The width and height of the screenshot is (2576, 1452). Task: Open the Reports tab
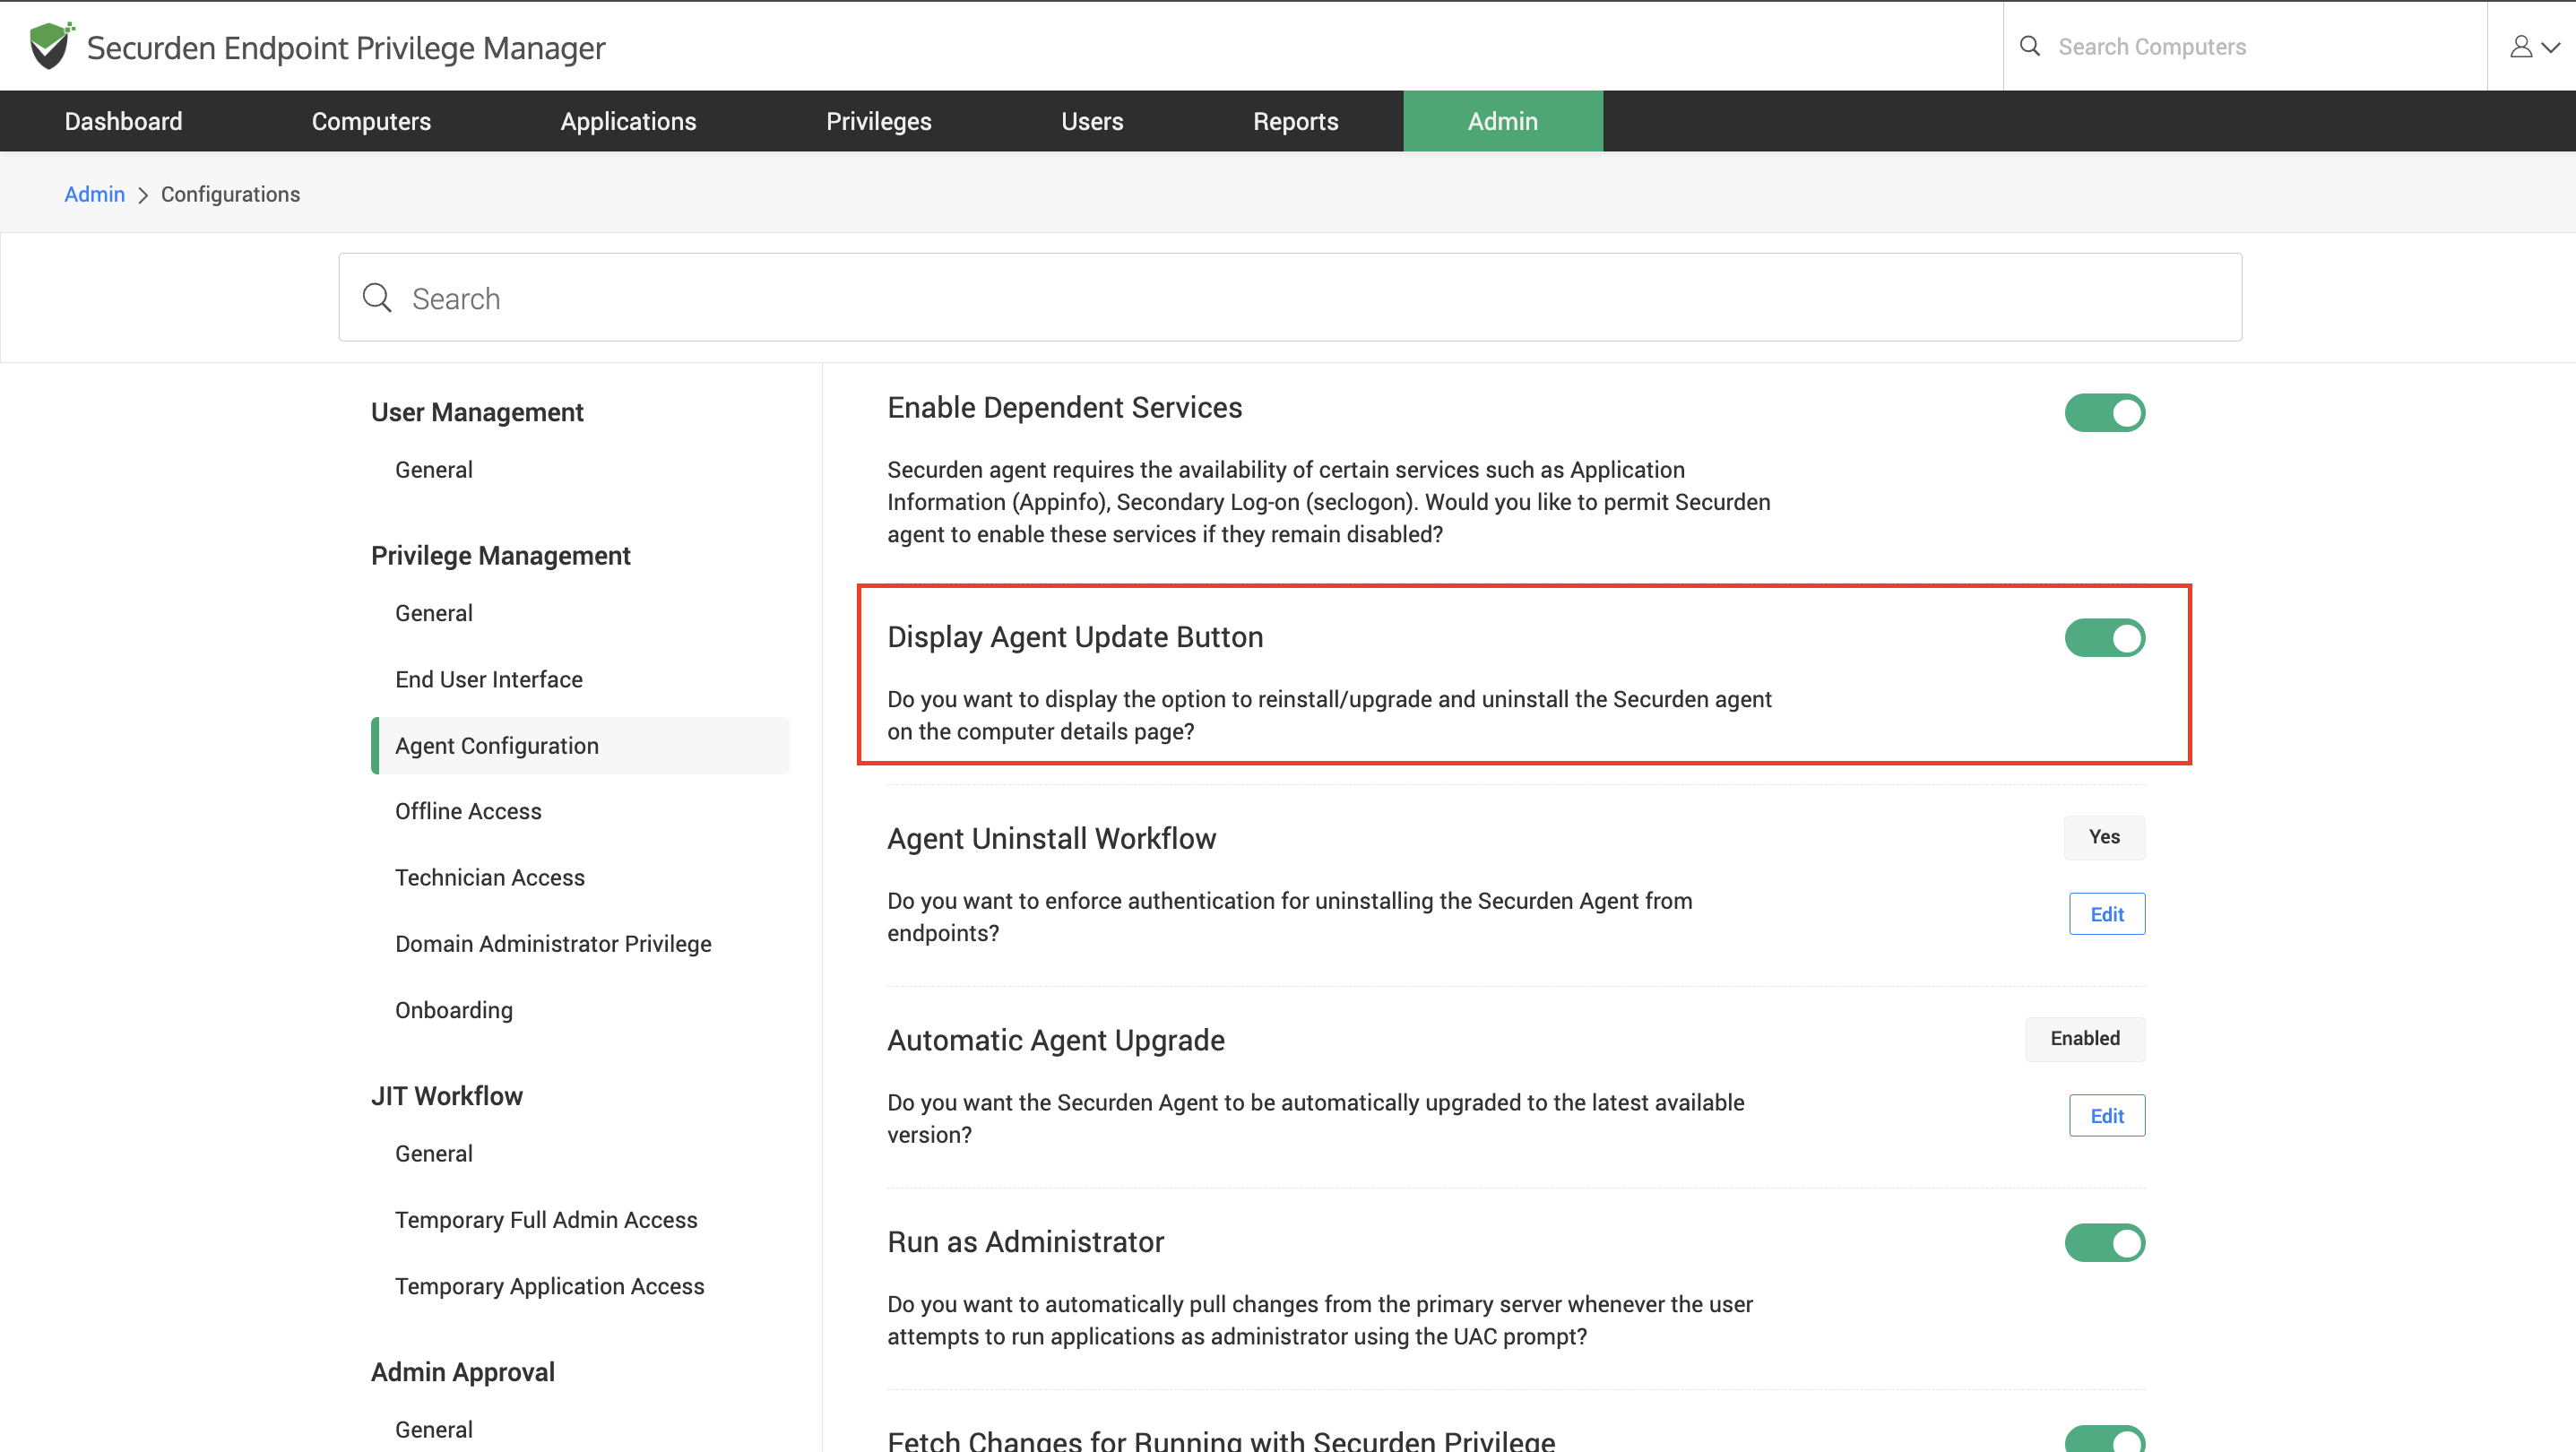tap(1295, 121)
